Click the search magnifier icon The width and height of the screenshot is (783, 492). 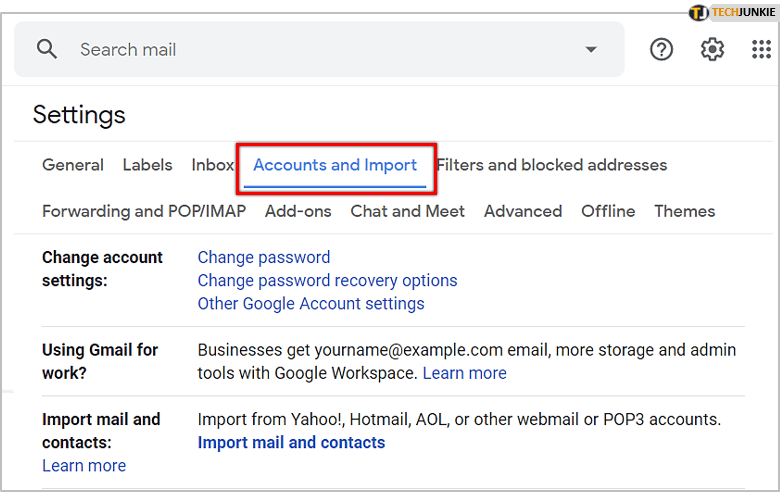tap(47, 49)
